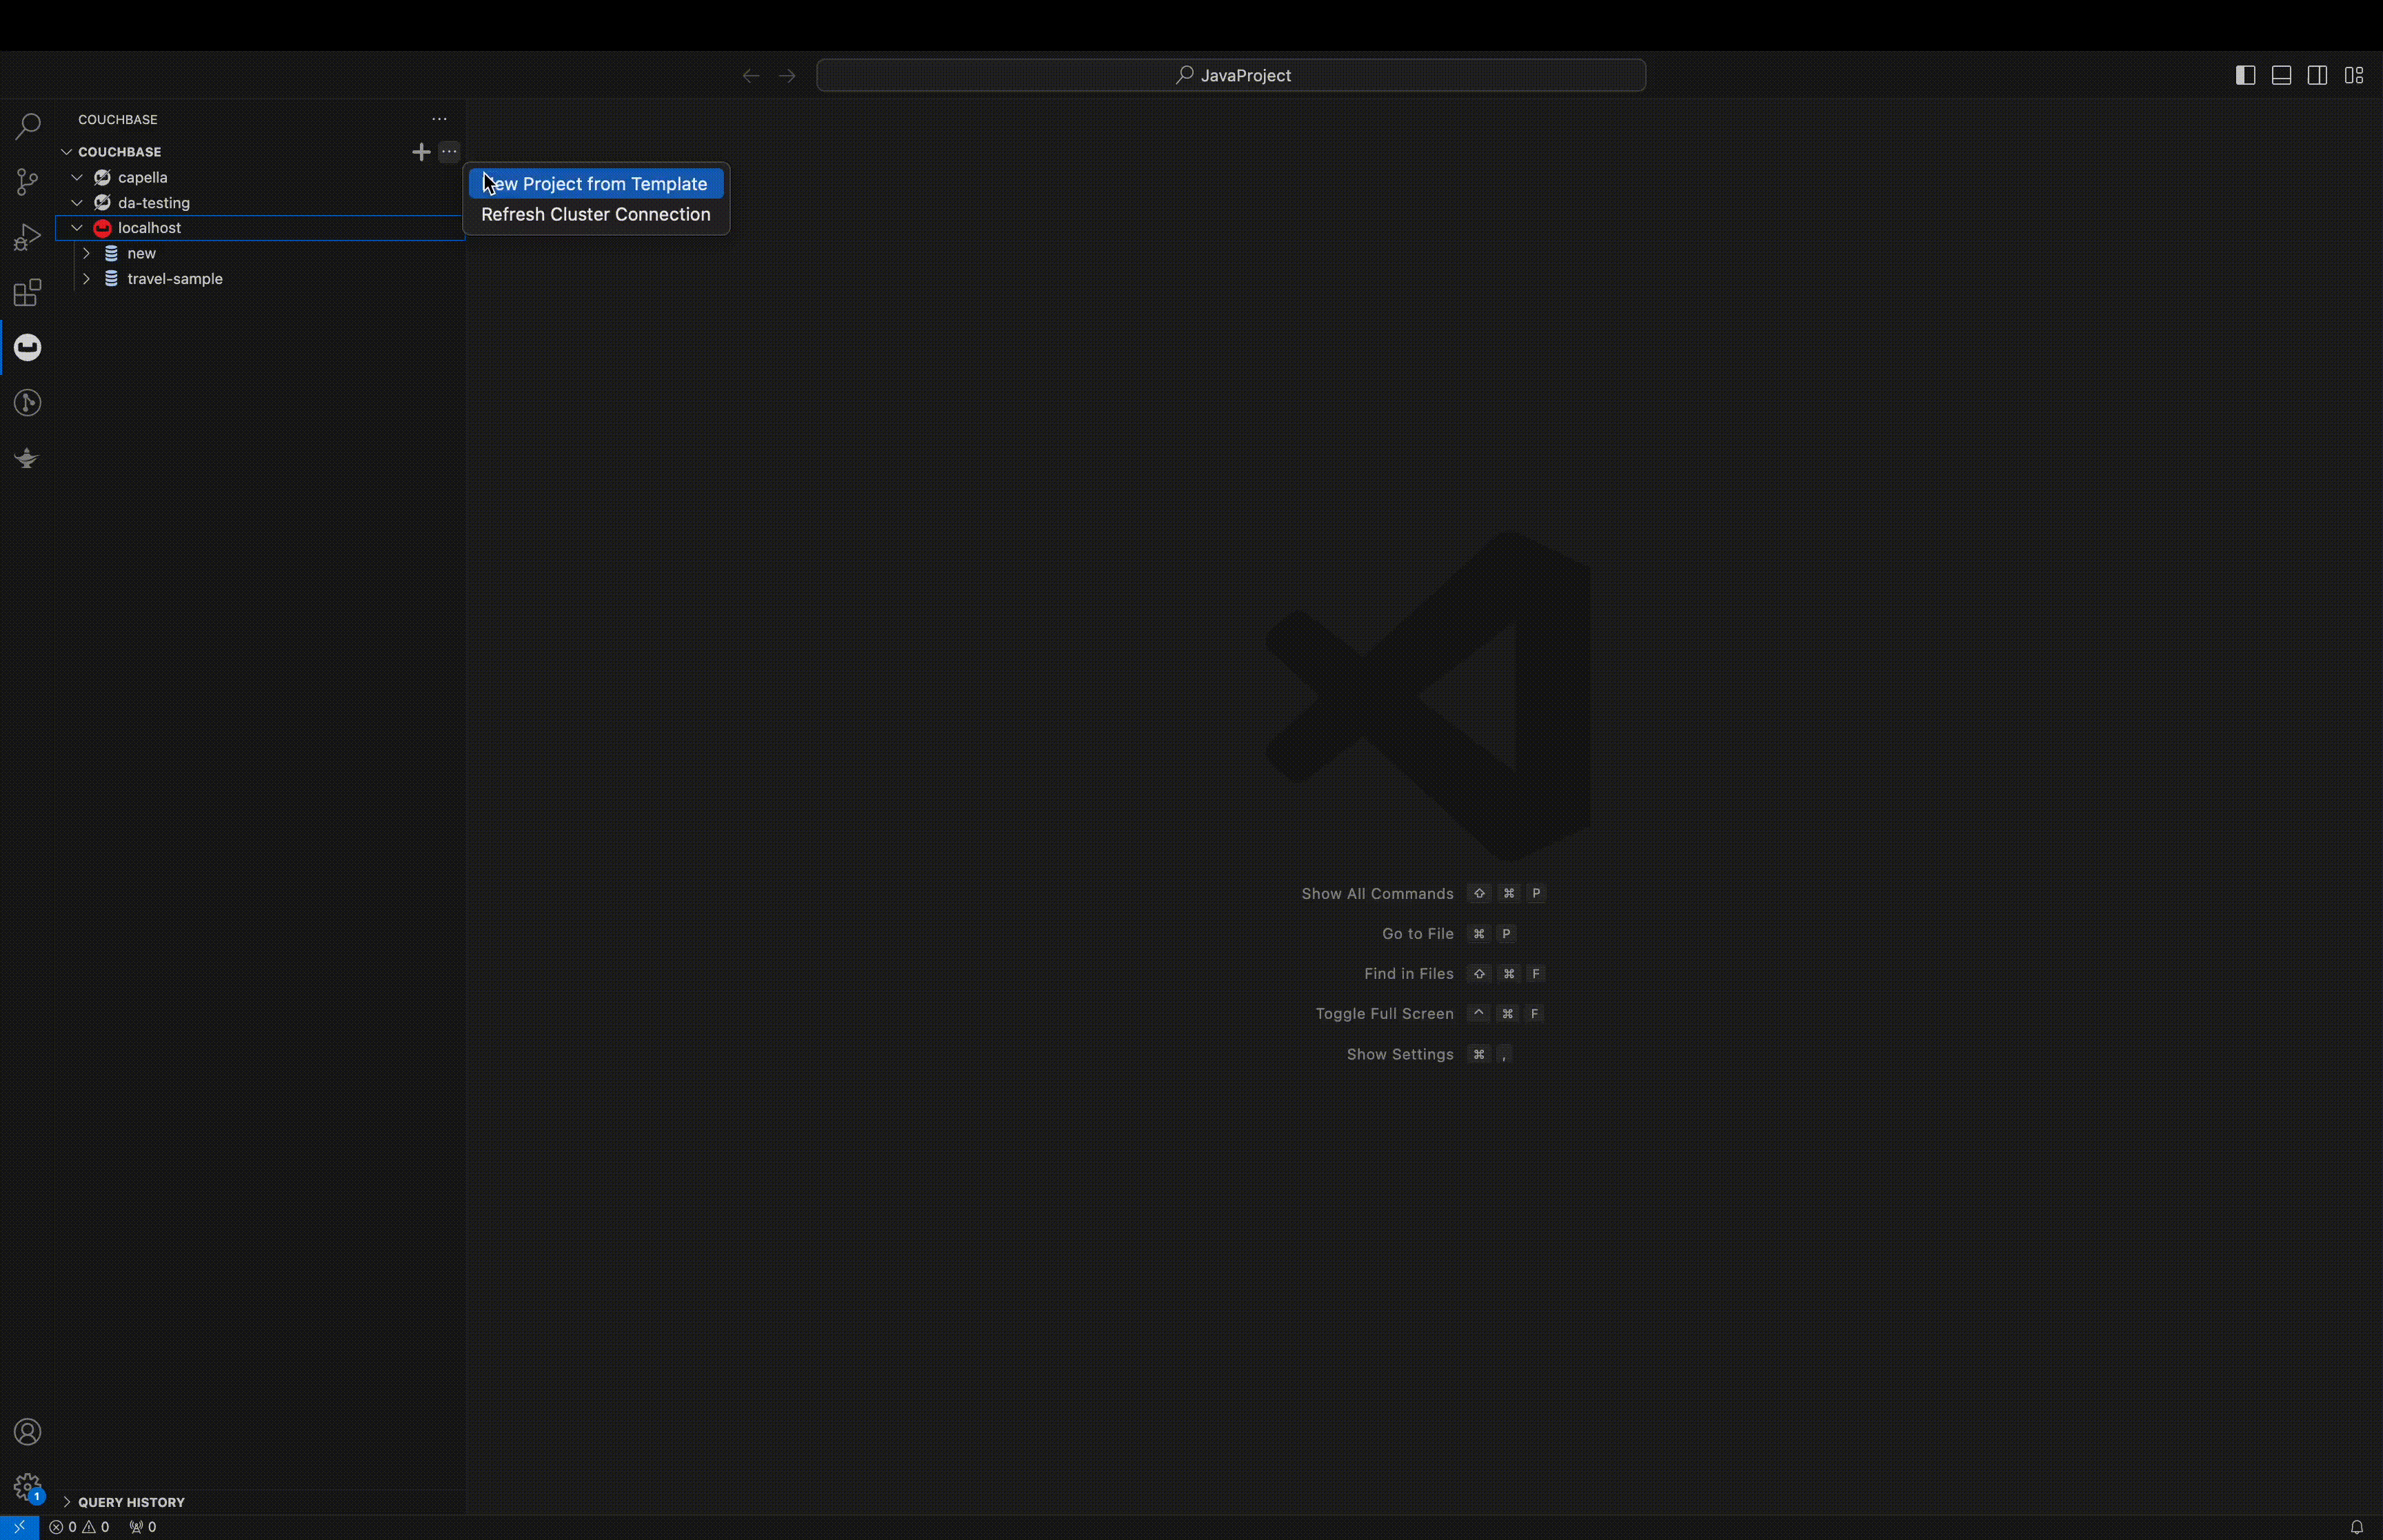The image size is (2383, 1540).
Task: Click the Toggle Full Screen hint
Action: click(1384, 1014)
